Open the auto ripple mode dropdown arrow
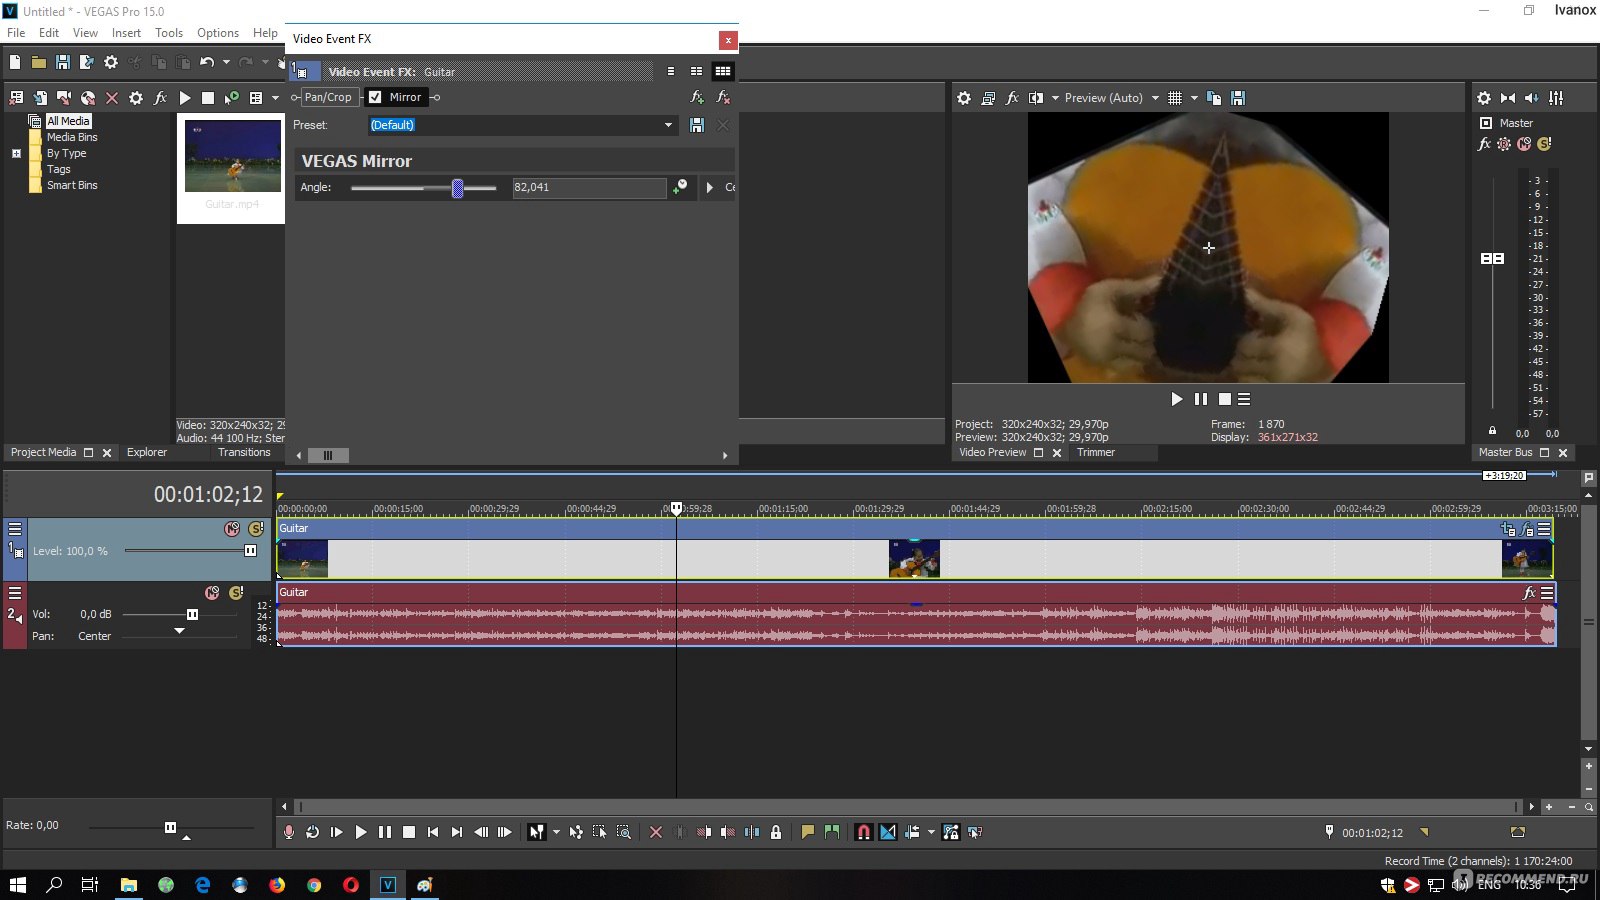 [931, 832]
